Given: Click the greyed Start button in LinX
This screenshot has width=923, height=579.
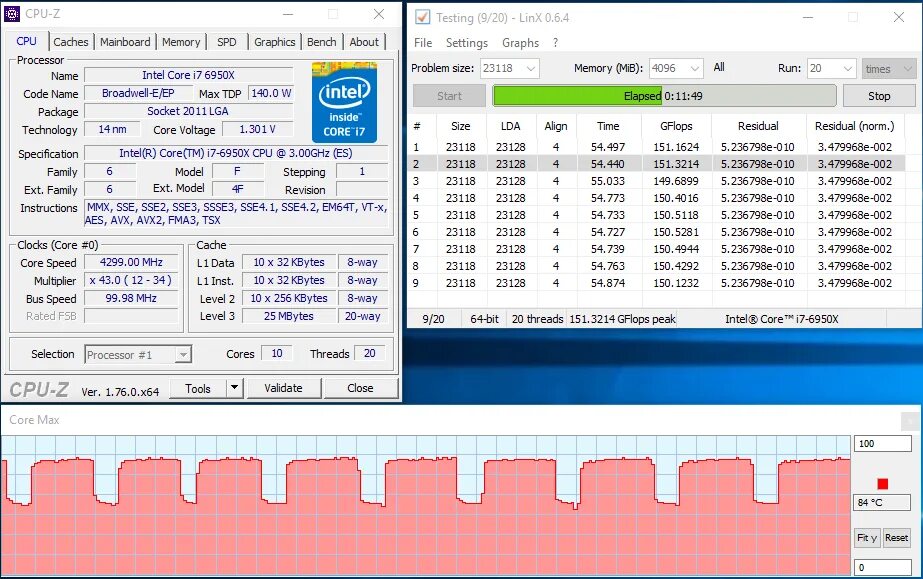Looking at the screenshot, I should (x=449, y=96).
